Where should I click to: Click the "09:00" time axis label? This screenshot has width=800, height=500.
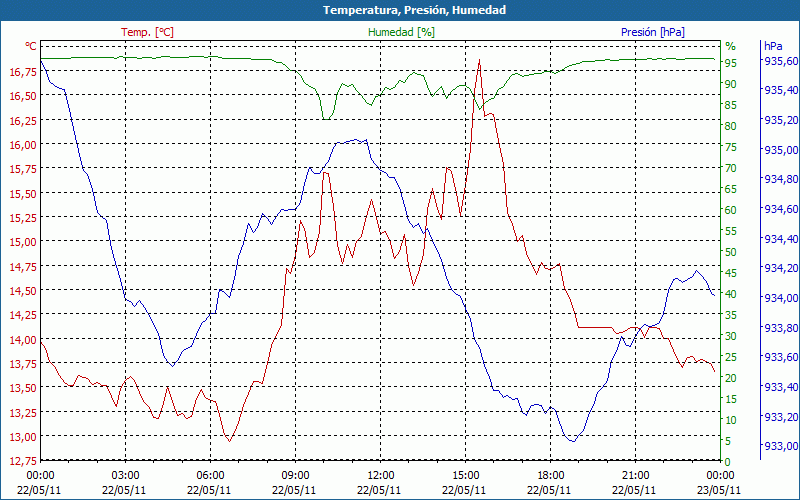click(x=295, y=476)
